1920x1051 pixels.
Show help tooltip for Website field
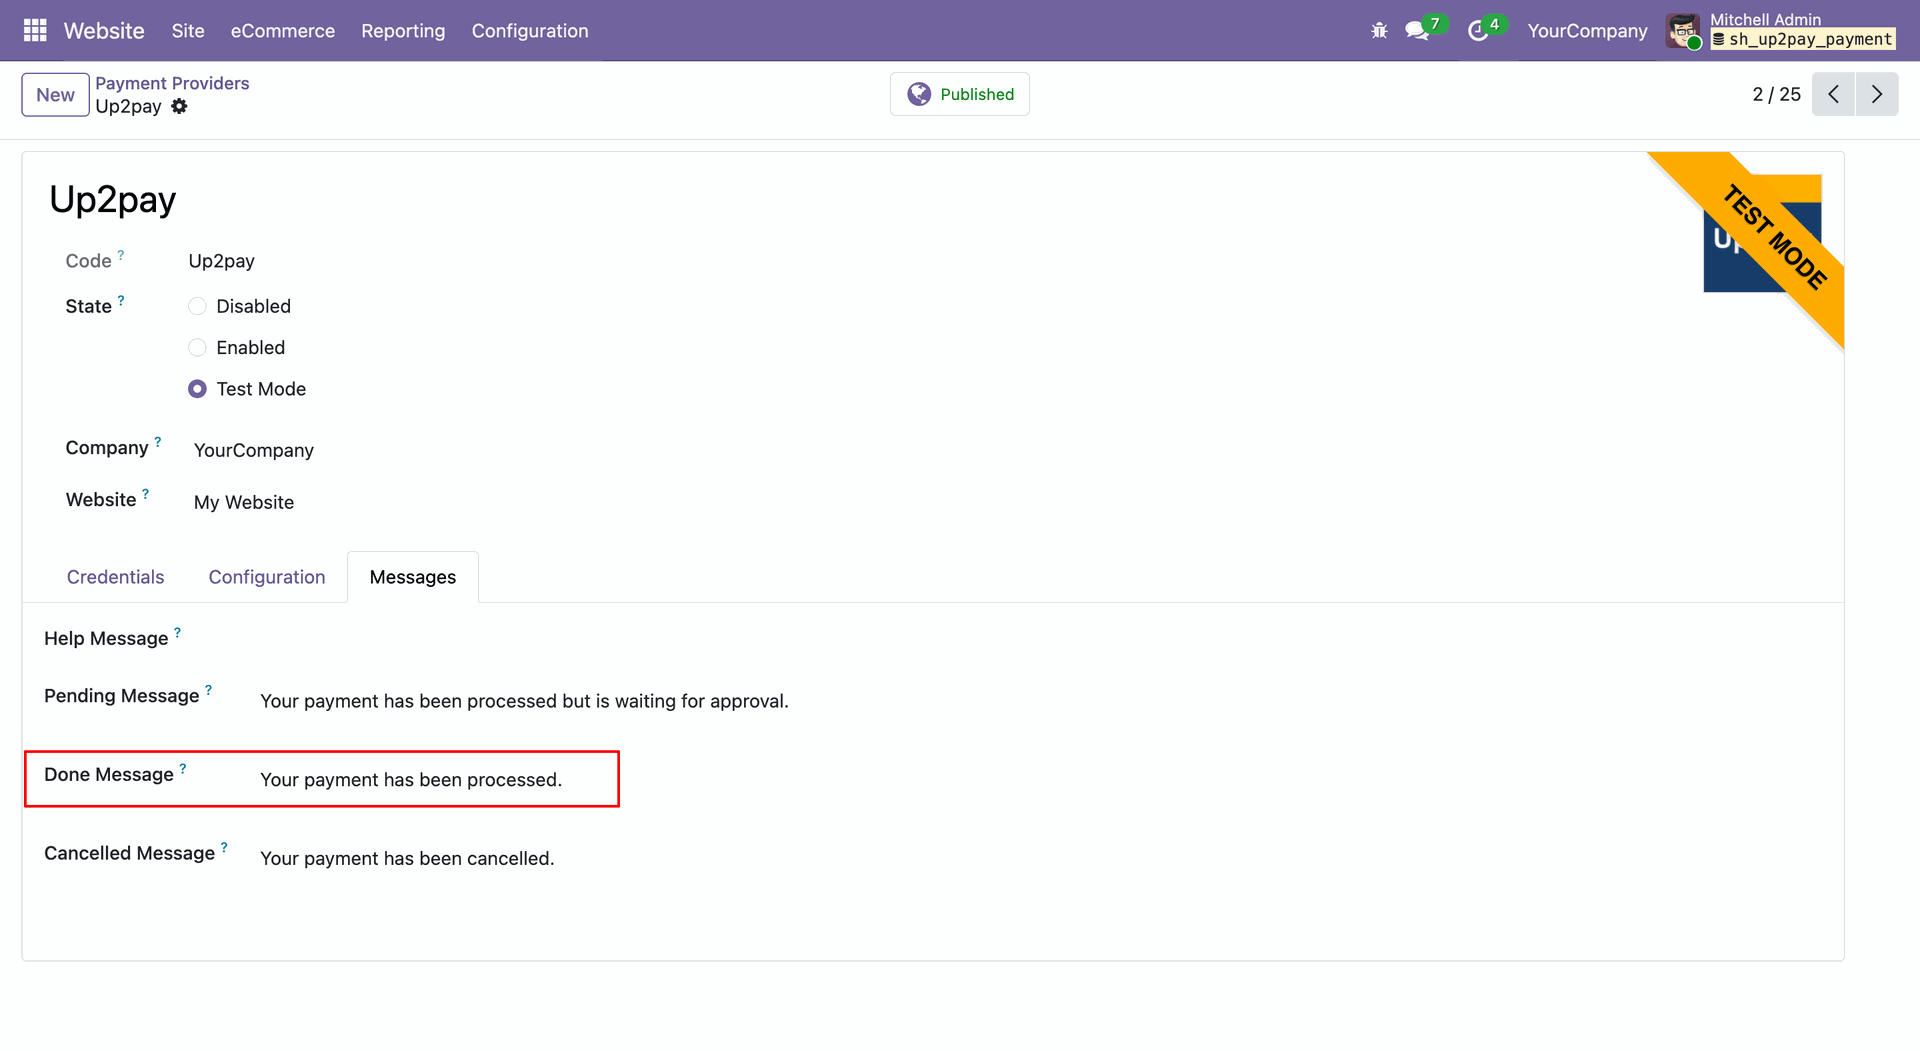point(146,494)
